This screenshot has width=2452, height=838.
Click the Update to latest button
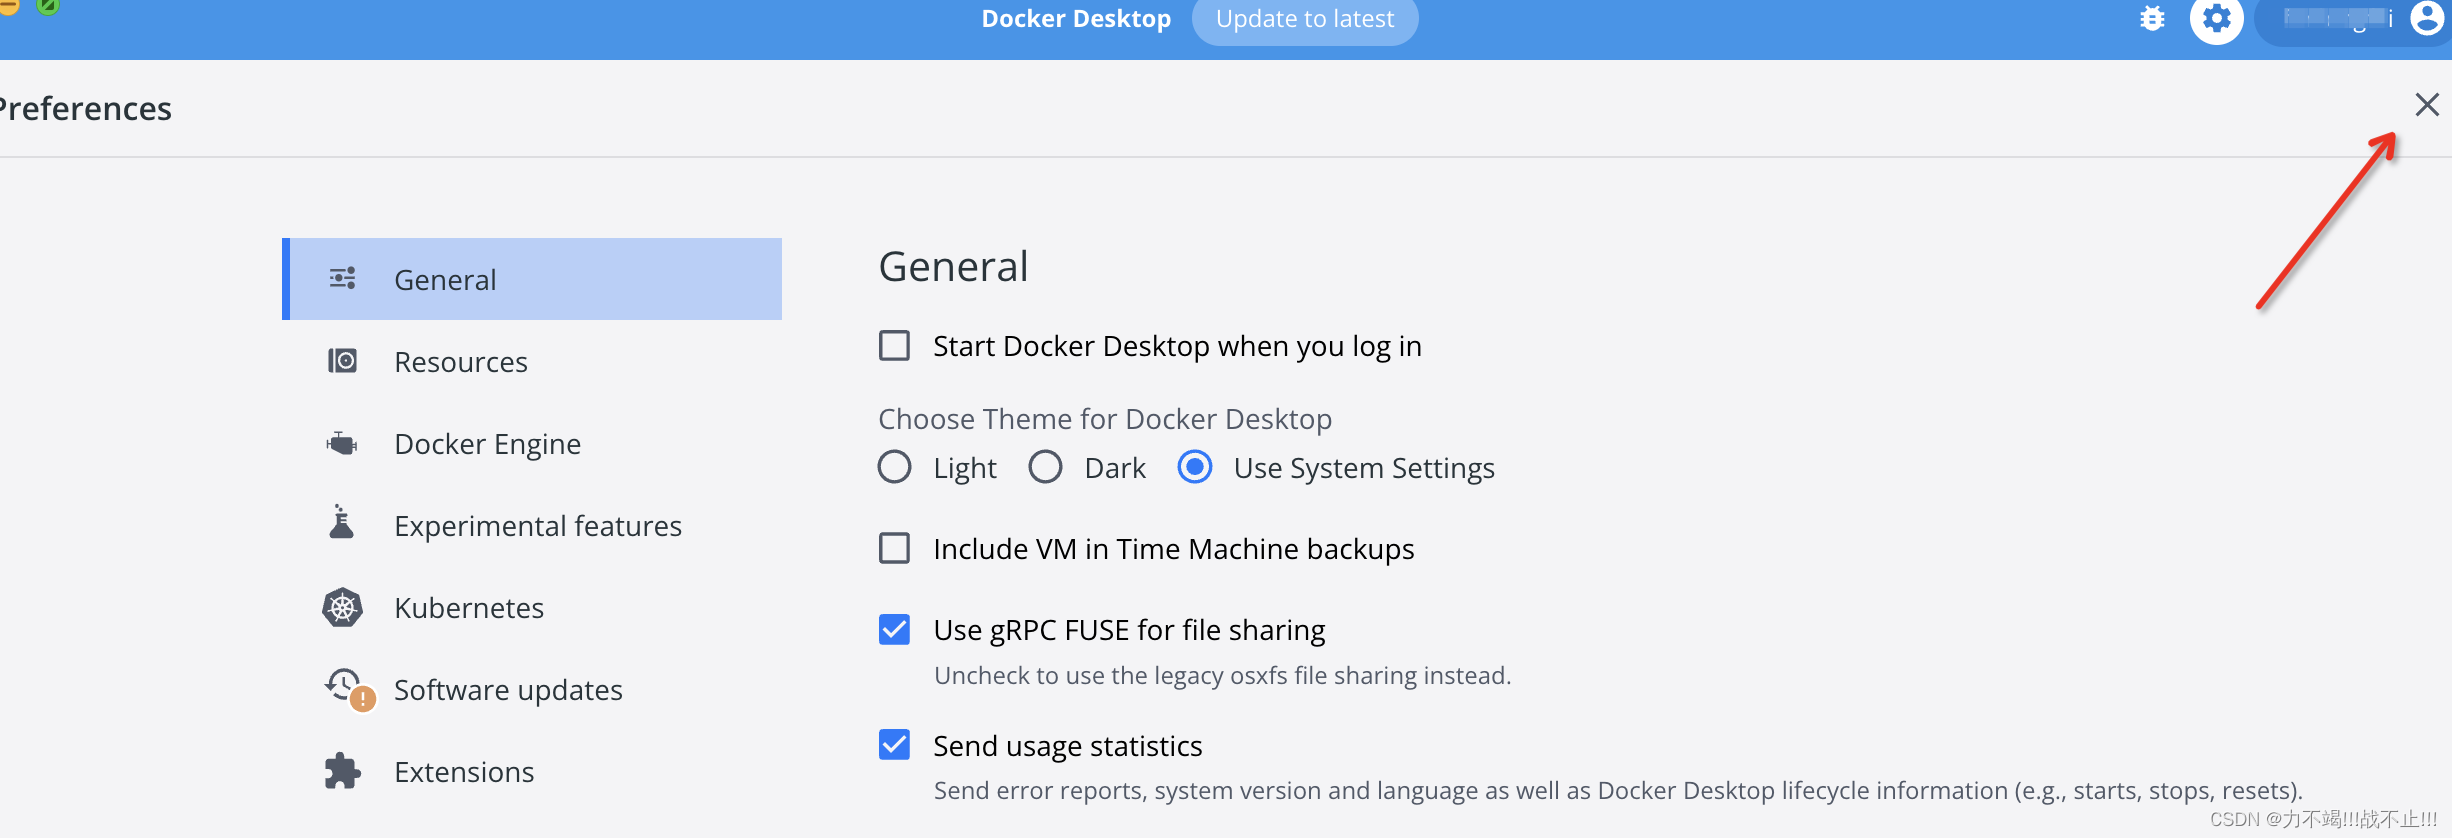click(x=1305, y=19)
